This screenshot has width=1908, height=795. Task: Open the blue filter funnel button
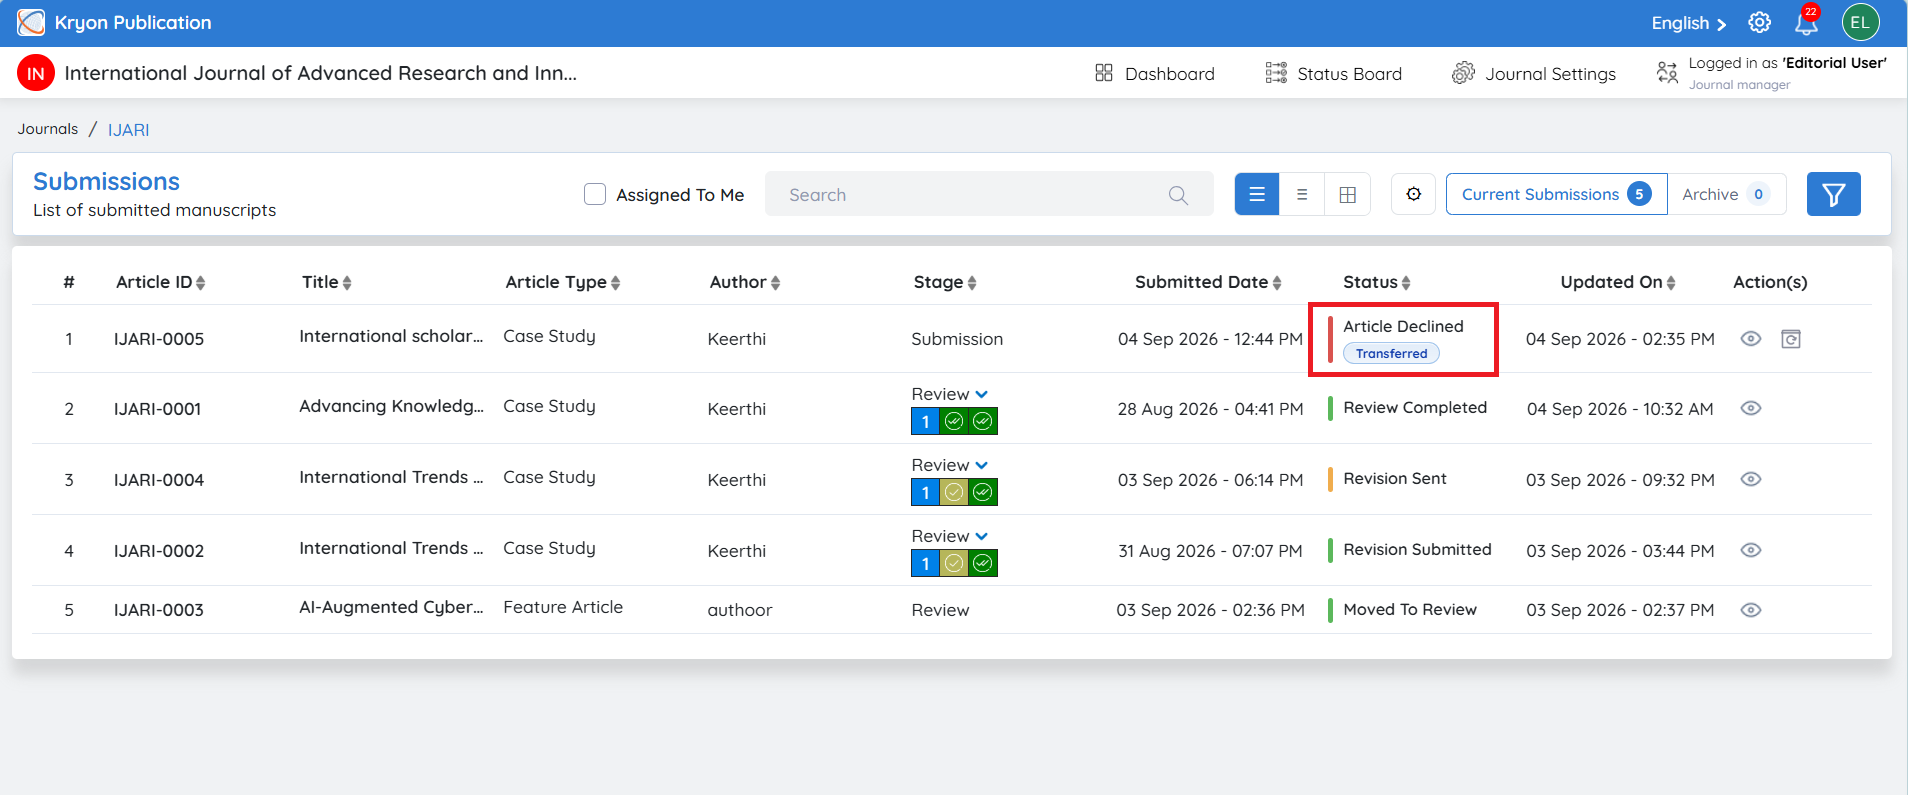pos(1833,194)
